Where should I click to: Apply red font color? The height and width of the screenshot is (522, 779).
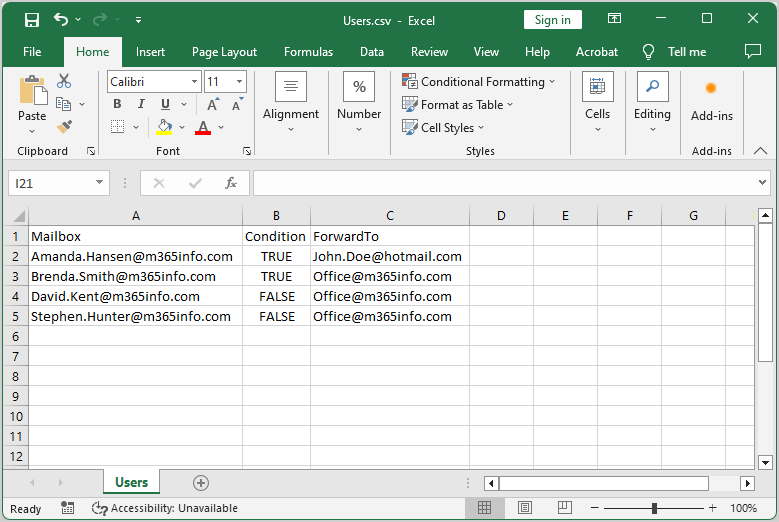click(203, 127)
